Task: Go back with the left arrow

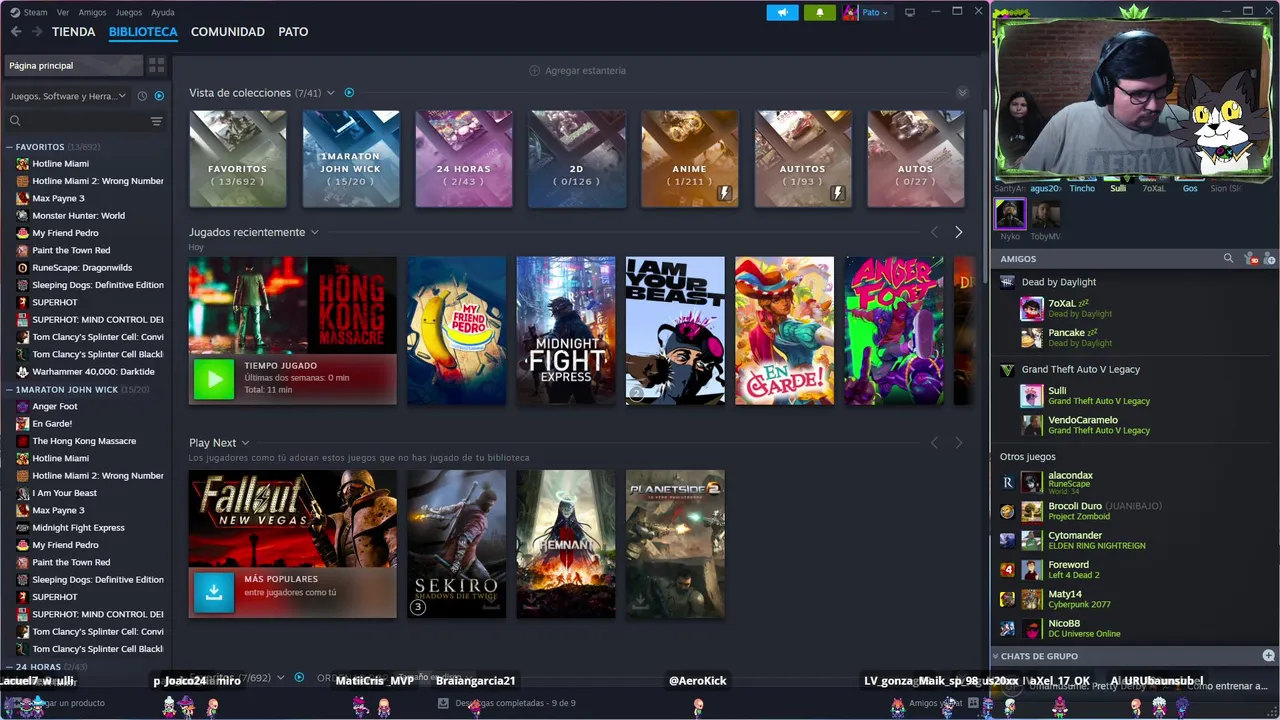Action: 16,32
